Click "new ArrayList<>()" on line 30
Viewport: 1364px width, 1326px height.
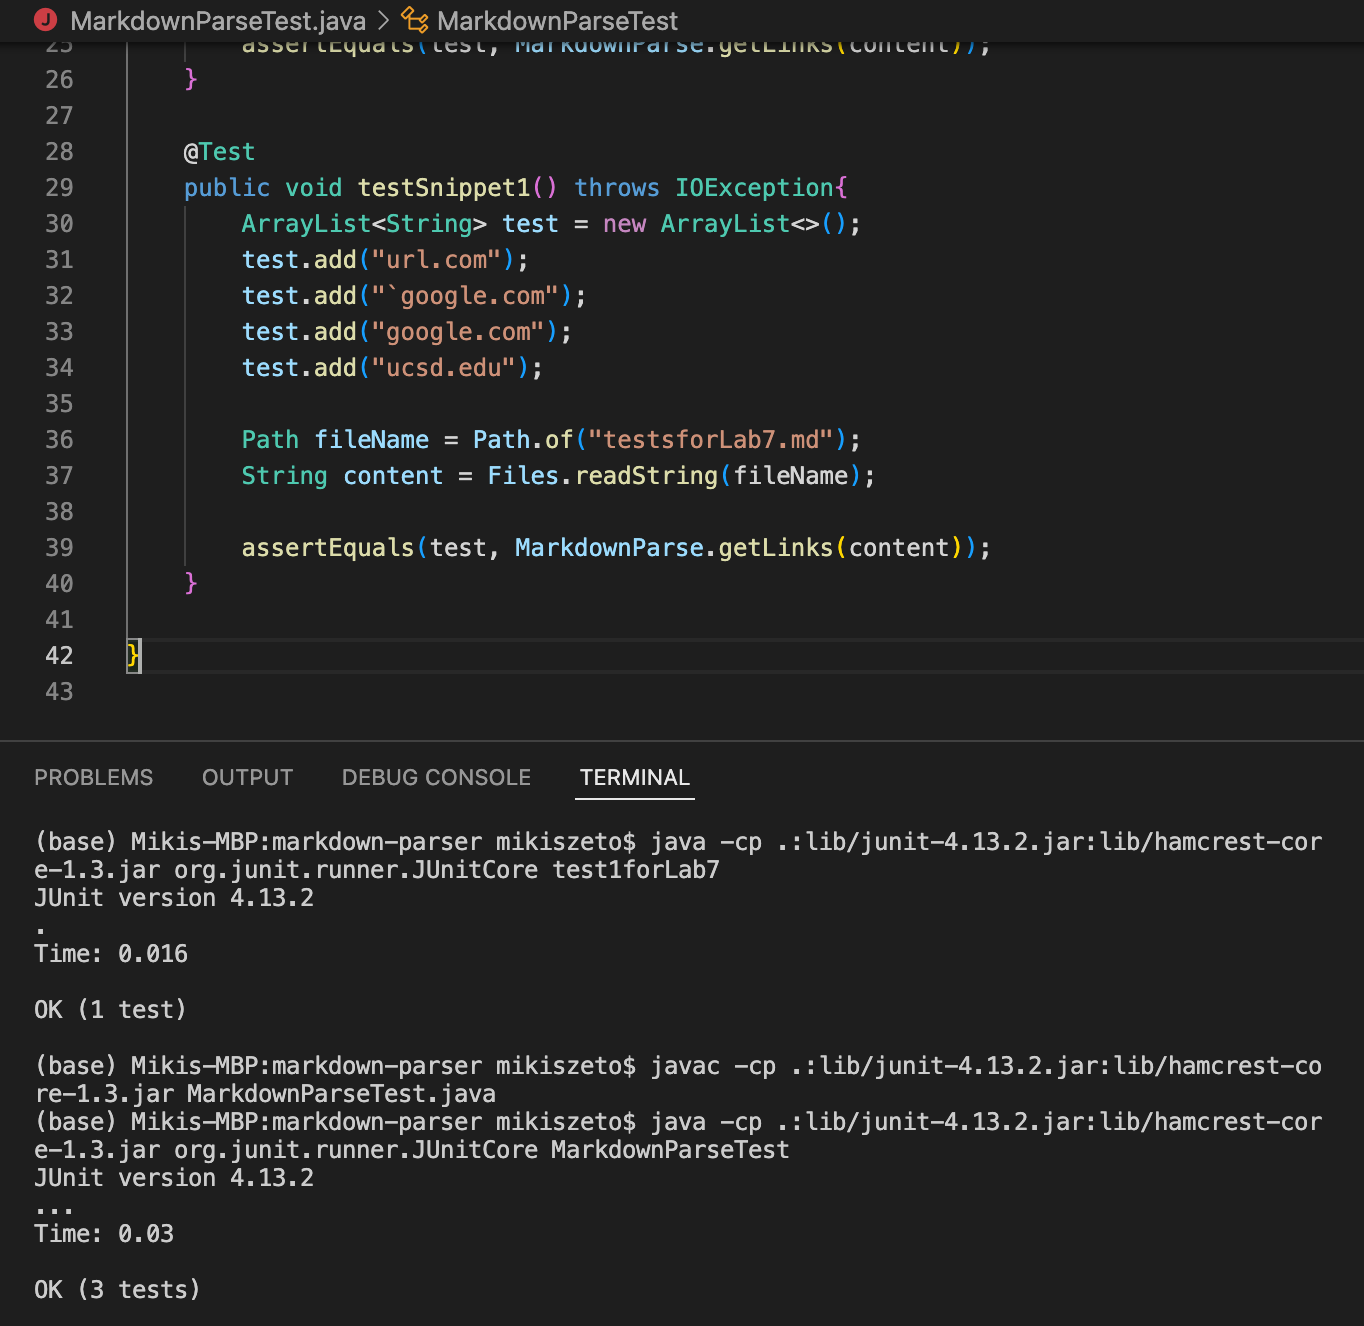click(725, 223)
